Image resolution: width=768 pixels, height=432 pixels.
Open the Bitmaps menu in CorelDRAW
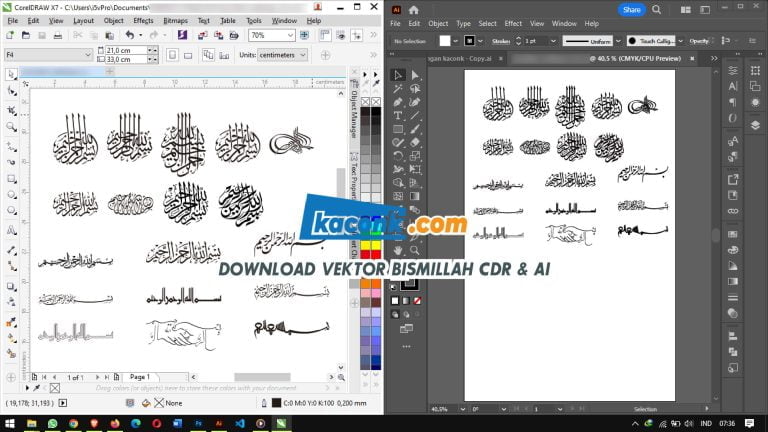tap(175, 21)
